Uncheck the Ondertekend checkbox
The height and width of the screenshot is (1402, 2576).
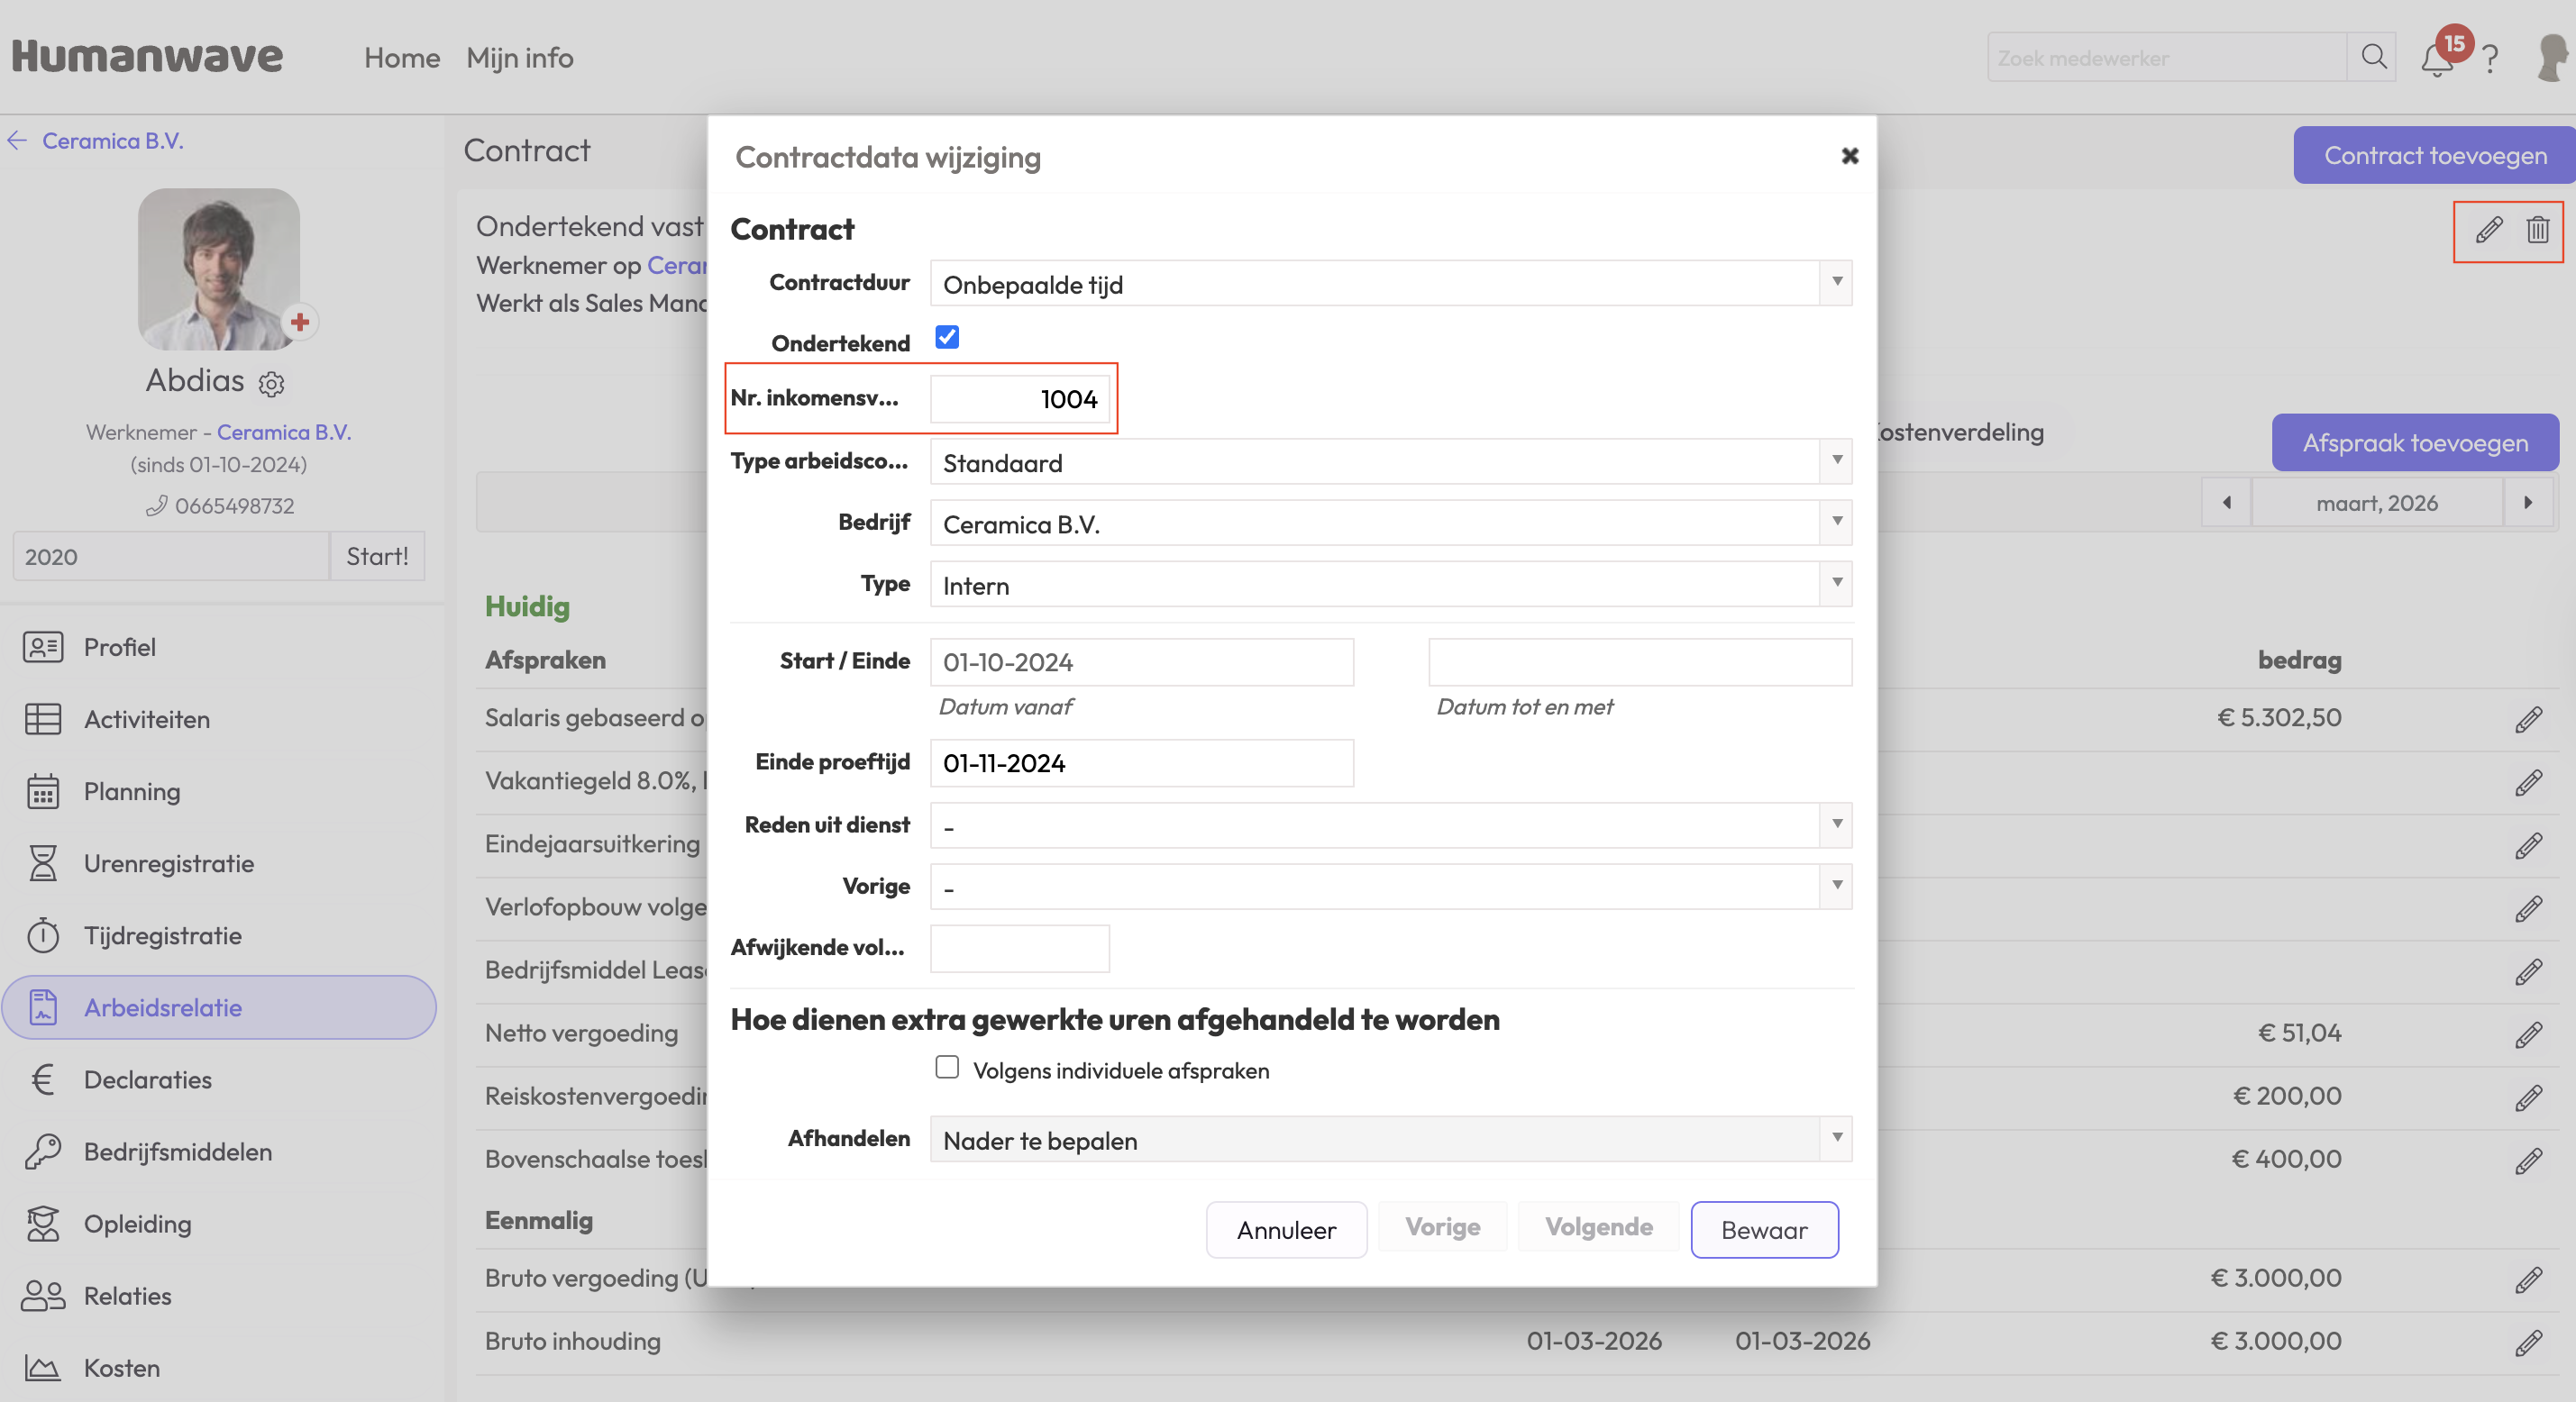coord(946,338)
